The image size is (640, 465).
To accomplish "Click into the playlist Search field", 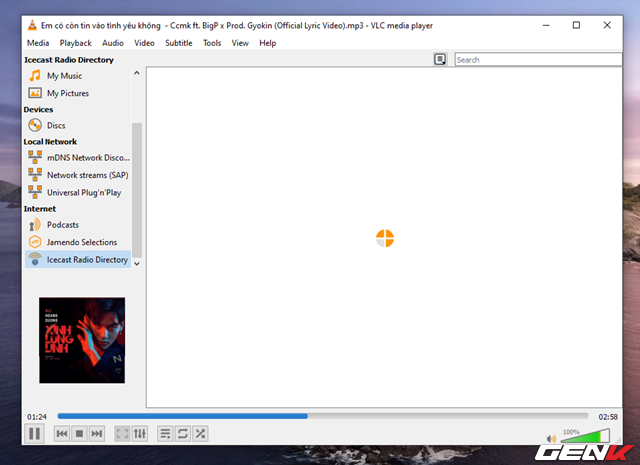I will point(538,60).
